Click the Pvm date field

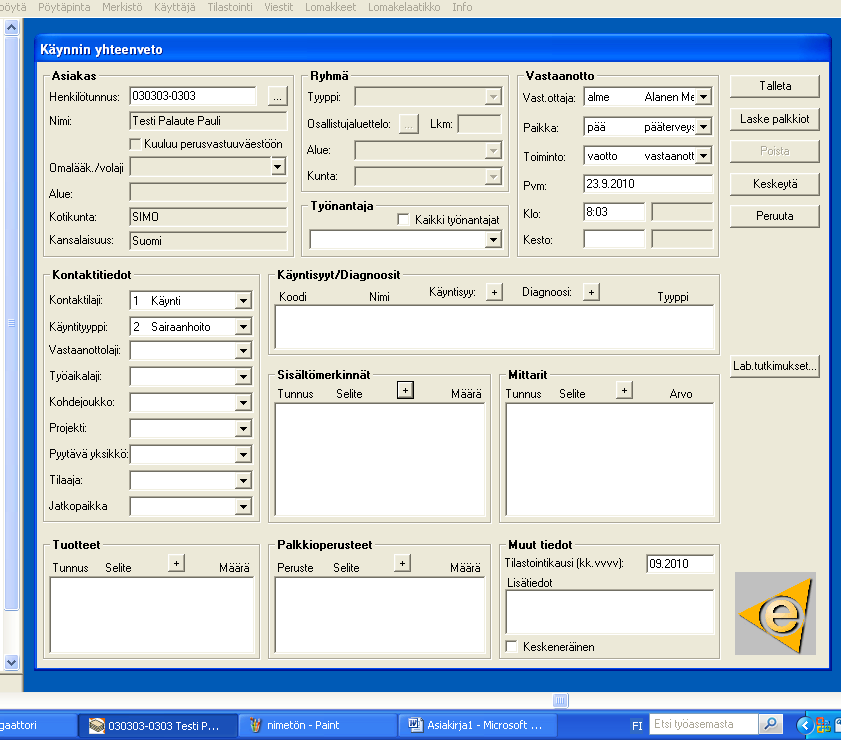point(648,184)
